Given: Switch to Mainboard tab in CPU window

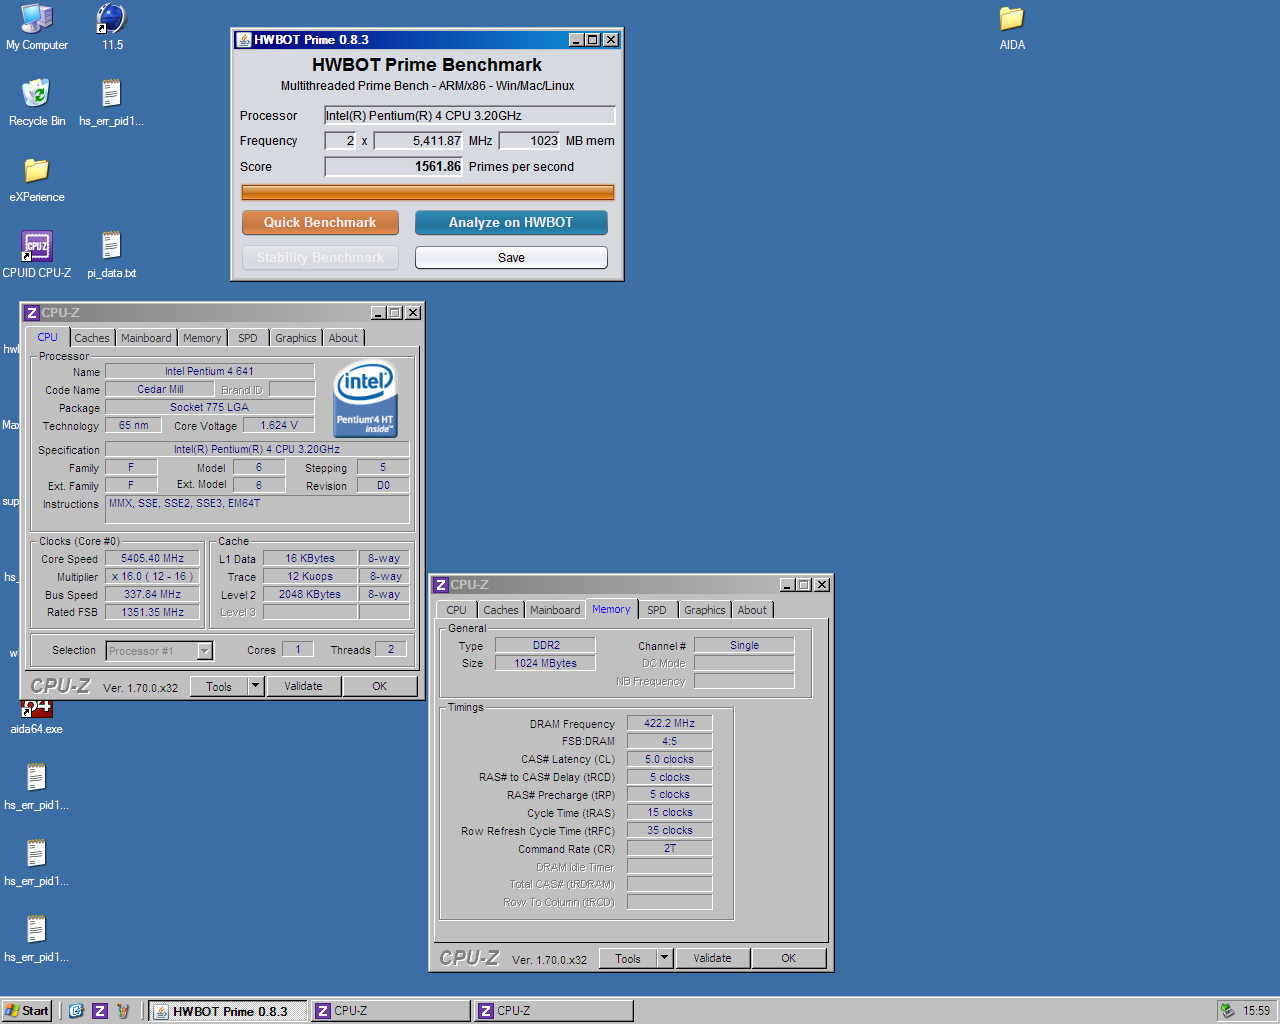Looking at the screenshot, I should [146, 338].
